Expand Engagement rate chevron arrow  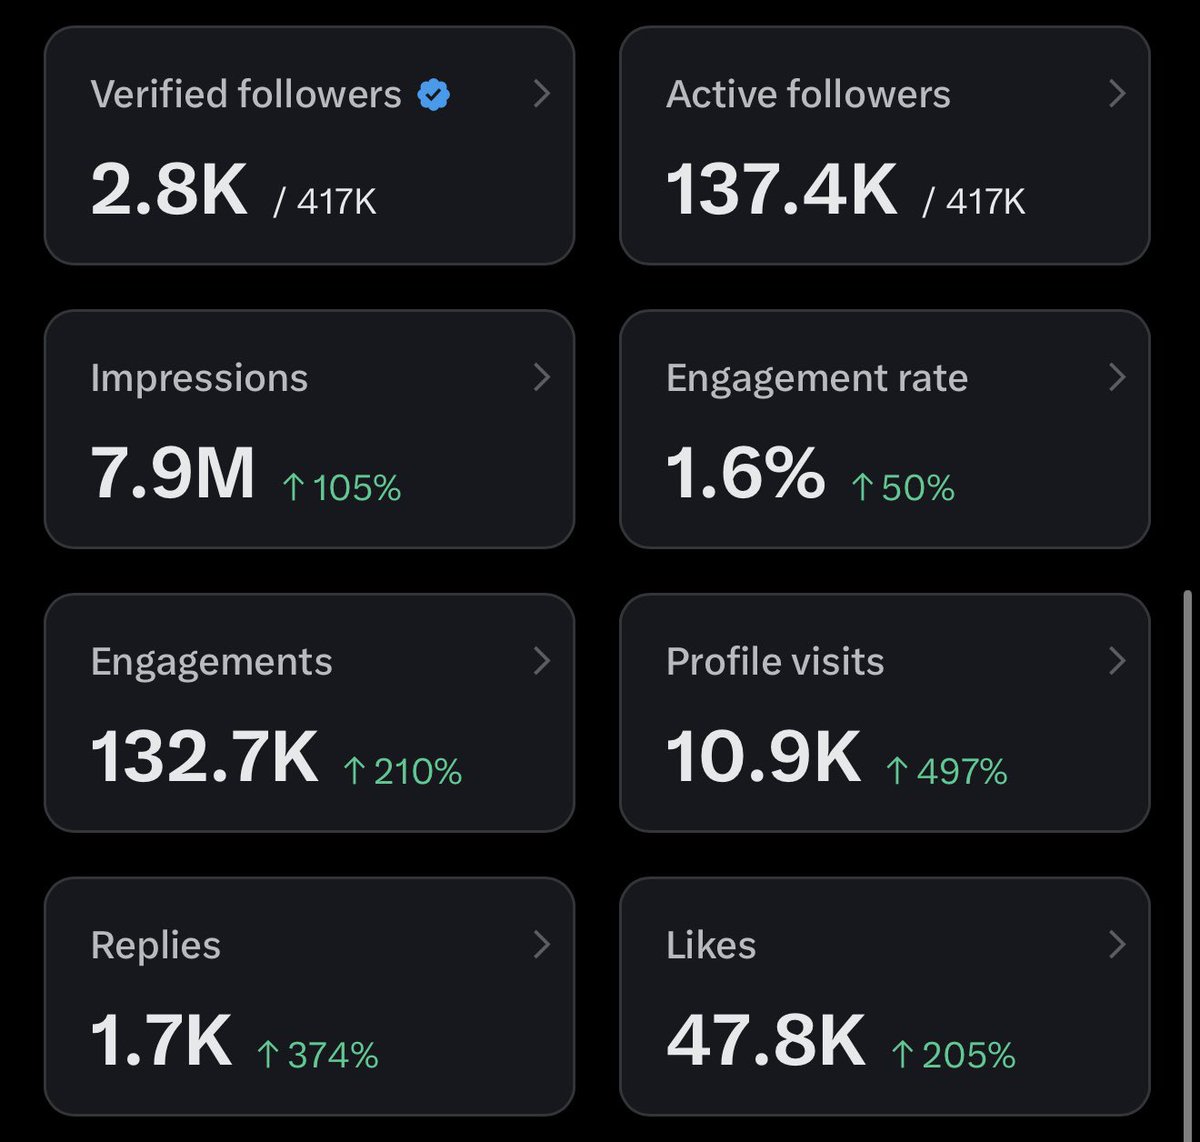tap(1118, 377)
